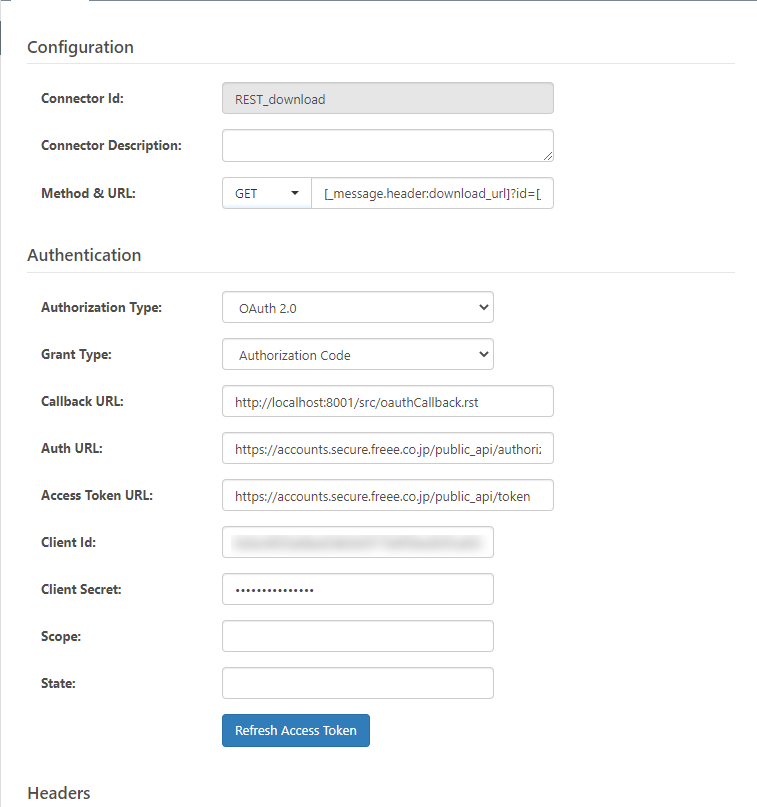Click the Refresh Access Token button
The height and width of the screenshot is (807, 757).
tap(295, 730)
